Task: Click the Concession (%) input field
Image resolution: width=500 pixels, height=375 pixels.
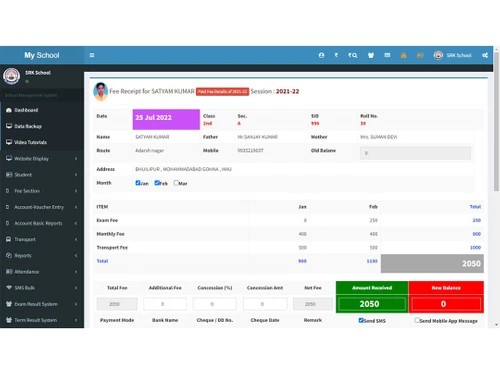Action: [x=215, y=304]
